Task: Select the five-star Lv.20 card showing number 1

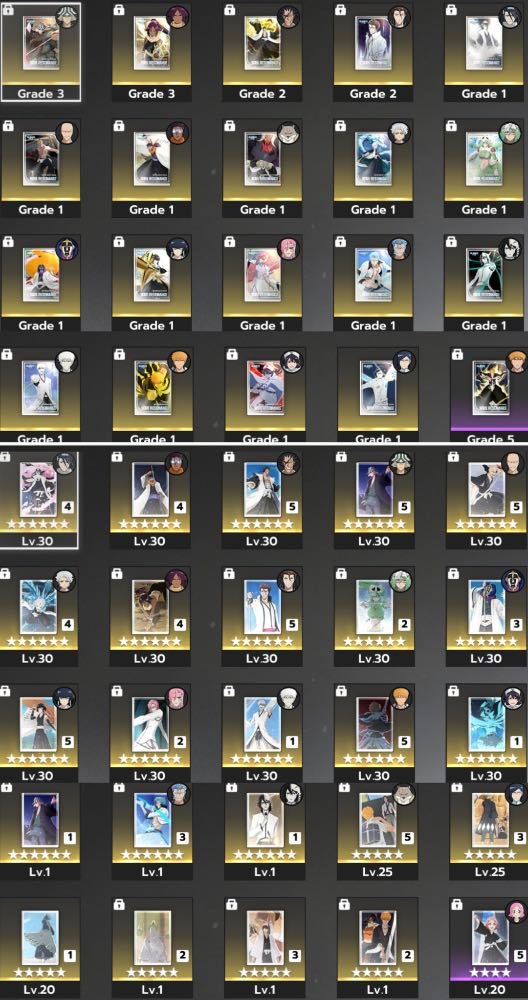Action: pyautogui.click(x=41, y=948)
